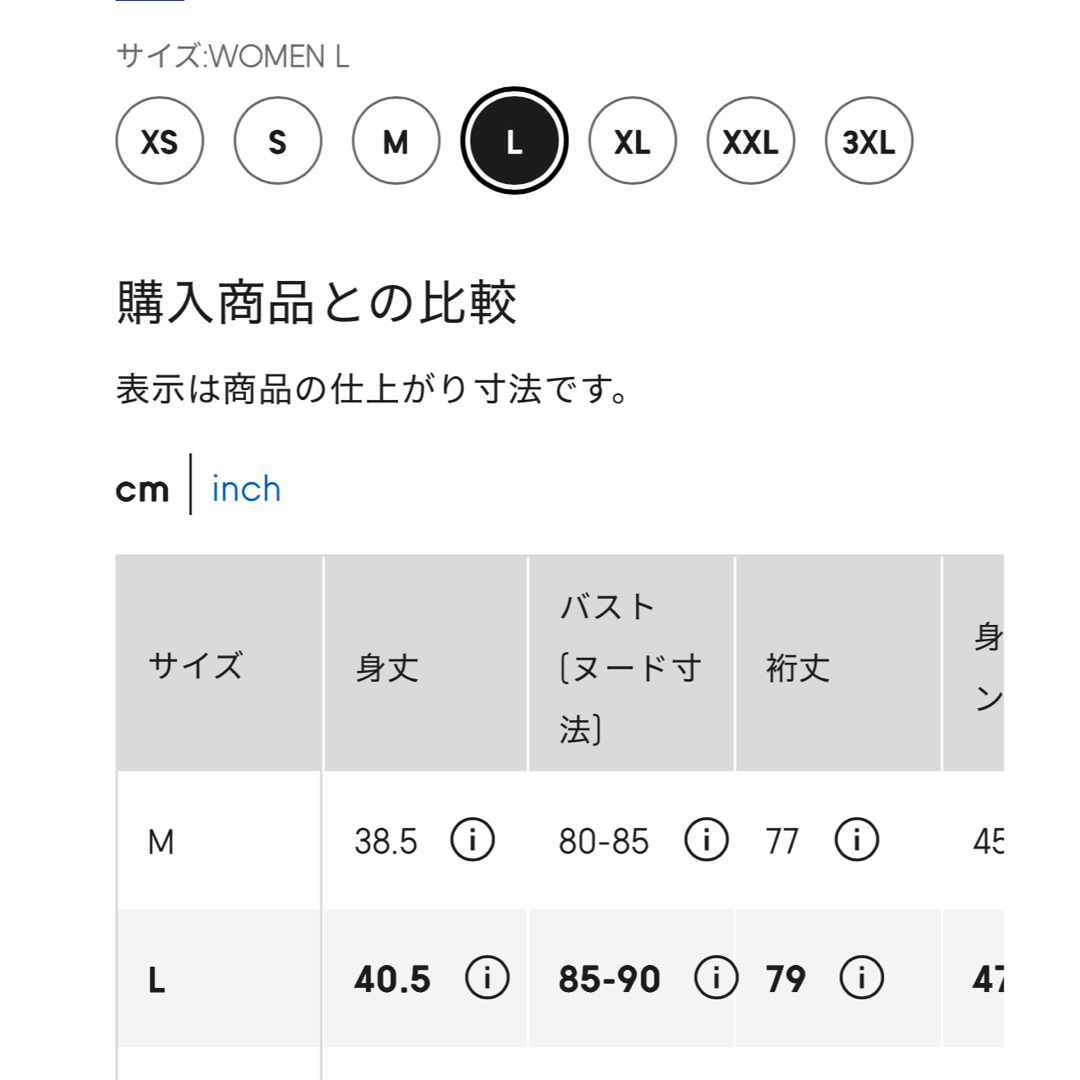Screen dimensions: 1080x1080
Task: Click info icon beside 79 sleeve length
Action: pyautogui.click(x=861, y=977)
